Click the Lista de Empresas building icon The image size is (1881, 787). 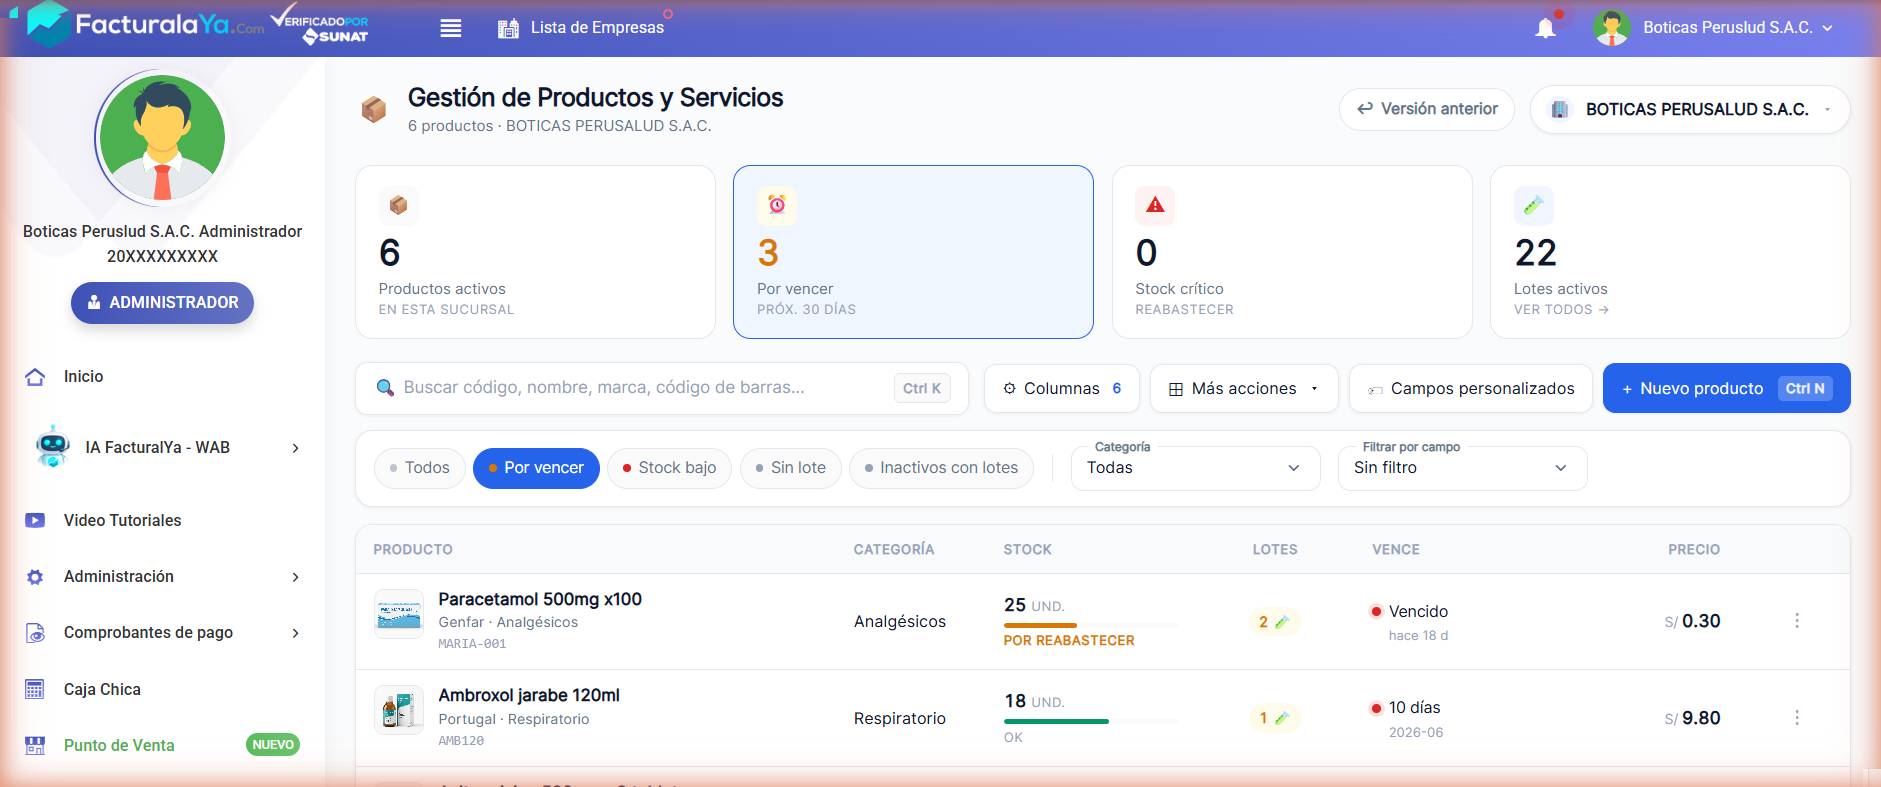pyautogui.click(x=508, y=28)
